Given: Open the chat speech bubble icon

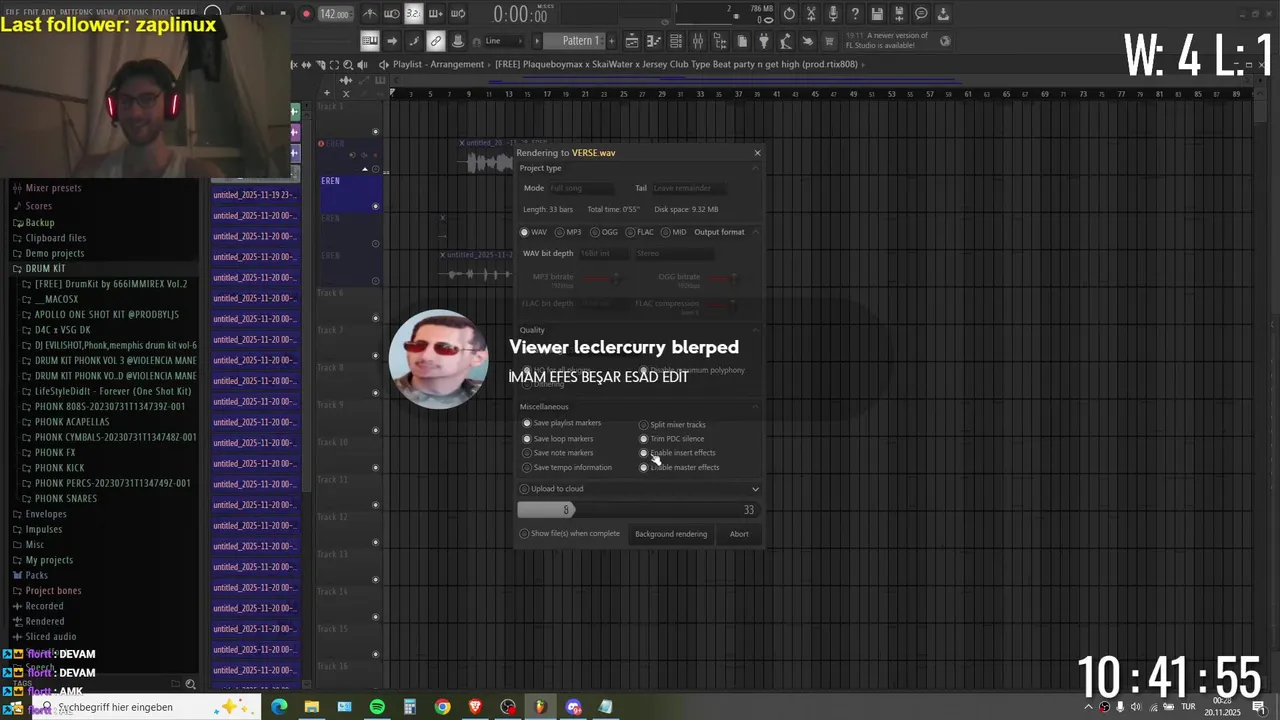Looking at the screenshot, I should coord(921,14).
